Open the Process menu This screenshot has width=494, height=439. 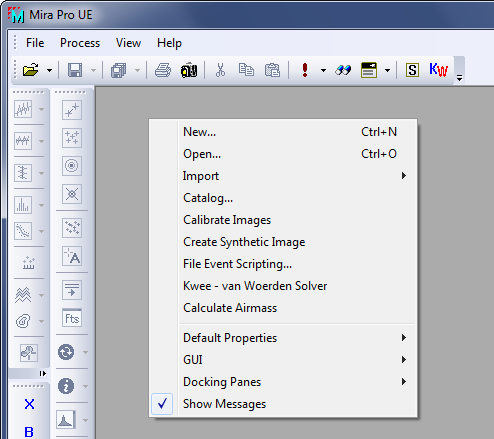[x=80, y=43]
